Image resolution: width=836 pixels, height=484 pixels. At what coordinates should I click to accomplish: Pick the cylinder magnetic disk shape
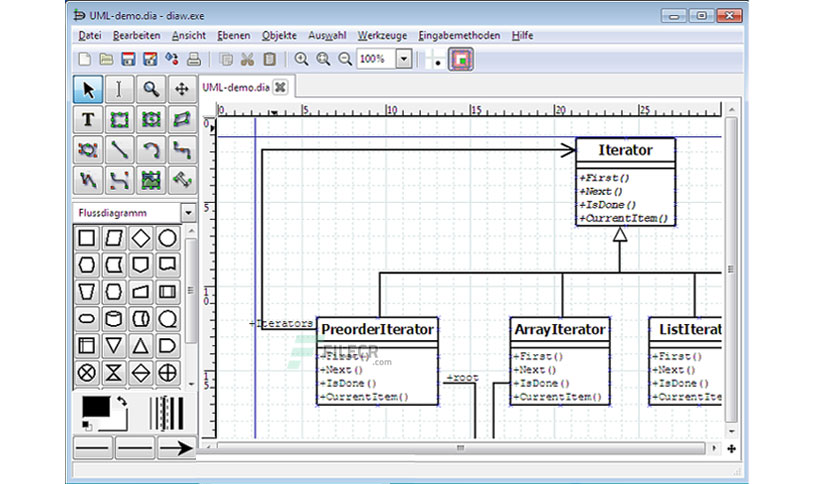[x=114, y=319]
